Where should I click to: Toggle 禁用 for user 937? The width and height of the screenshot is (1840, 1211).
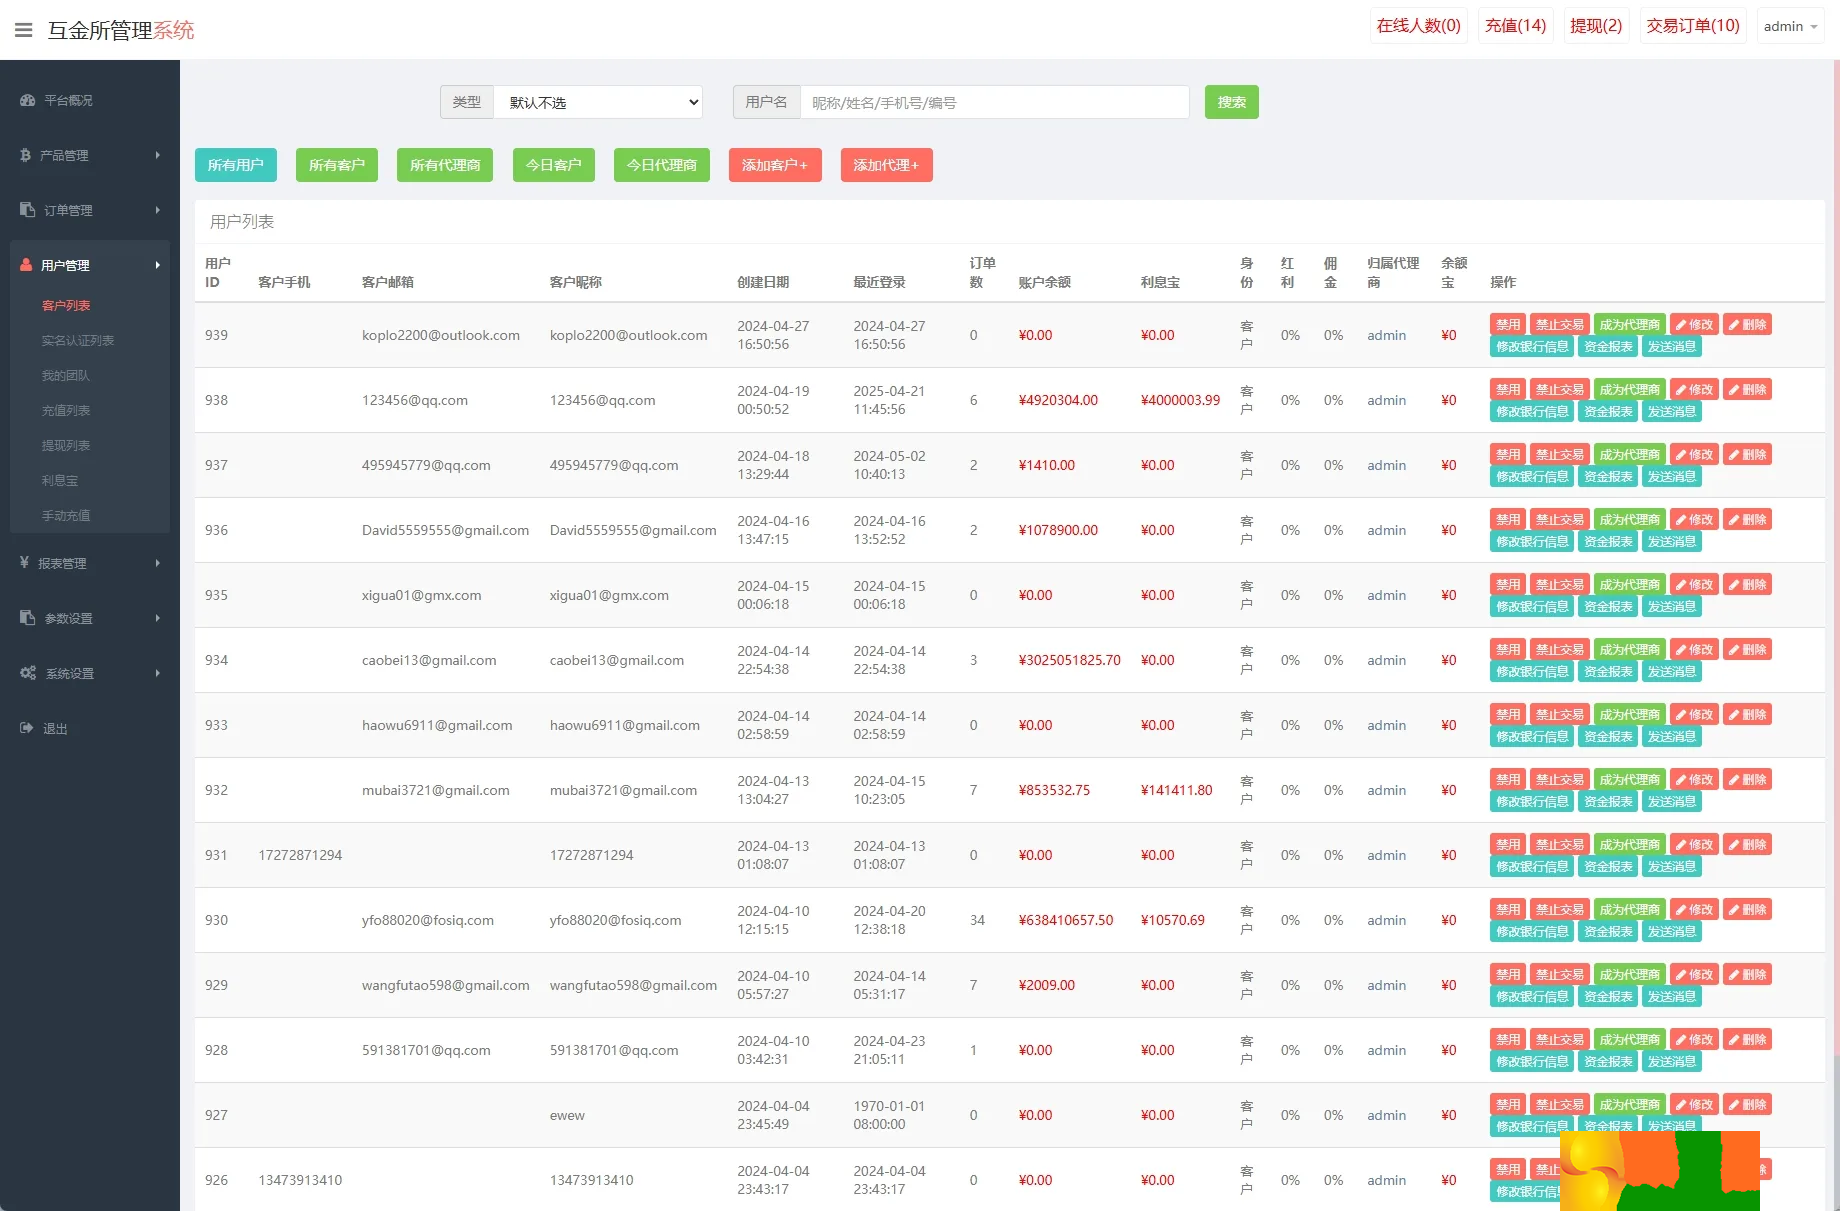pyautogui.click(x=1508, y=455)
